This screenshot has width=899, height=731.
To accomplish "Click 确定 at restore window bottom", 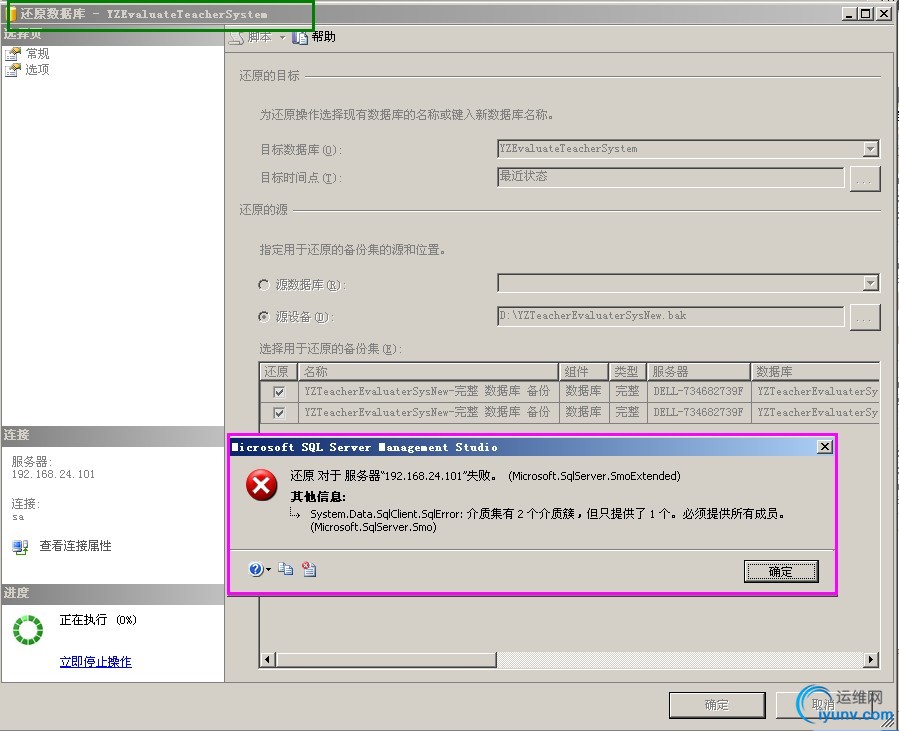I will (717, 705).
